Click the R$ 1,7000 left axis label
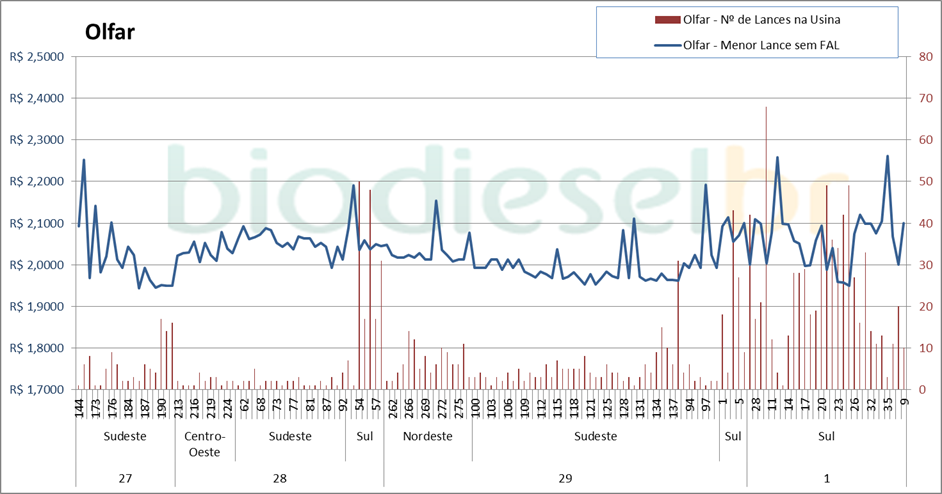942x494 pixels. tap(36, 390)
